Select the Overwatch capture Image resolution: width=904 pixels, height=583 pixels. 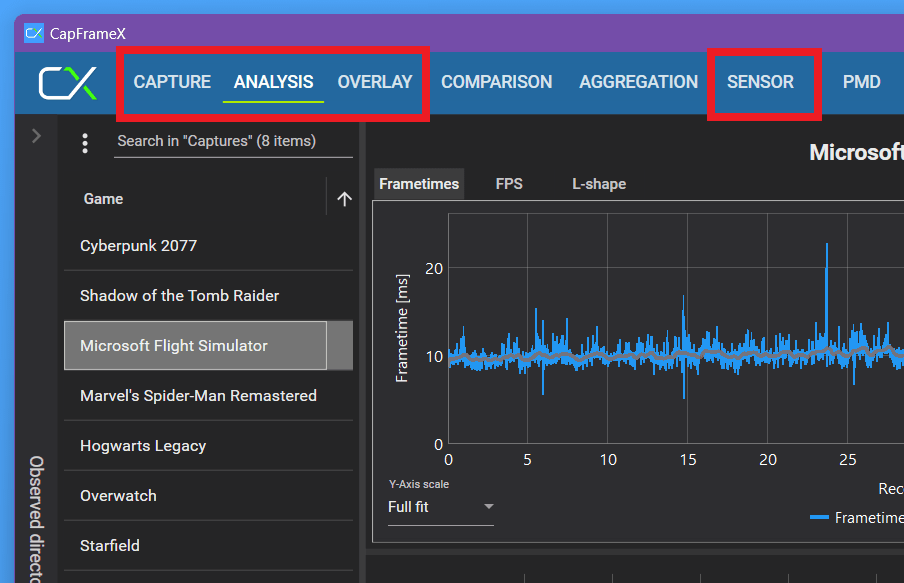208,496
